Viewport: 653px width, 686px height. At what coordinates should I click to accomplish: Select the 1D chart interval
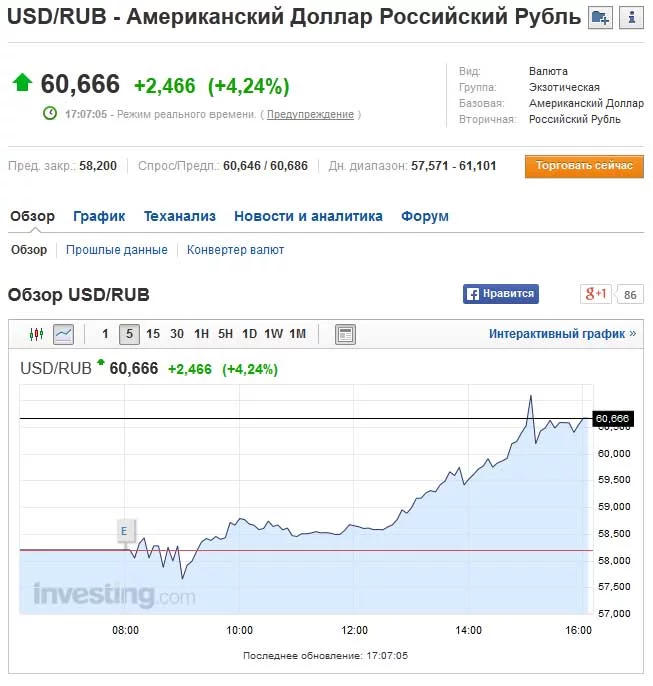click(250, 334)
